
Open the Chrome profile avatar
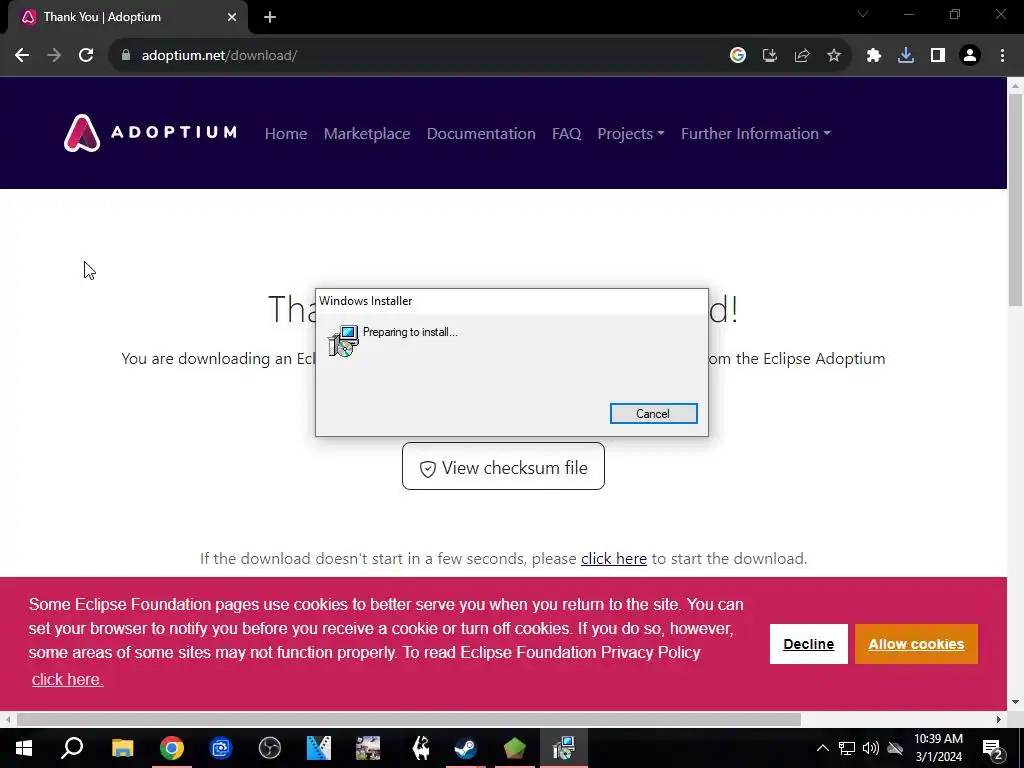click(970, 56)
